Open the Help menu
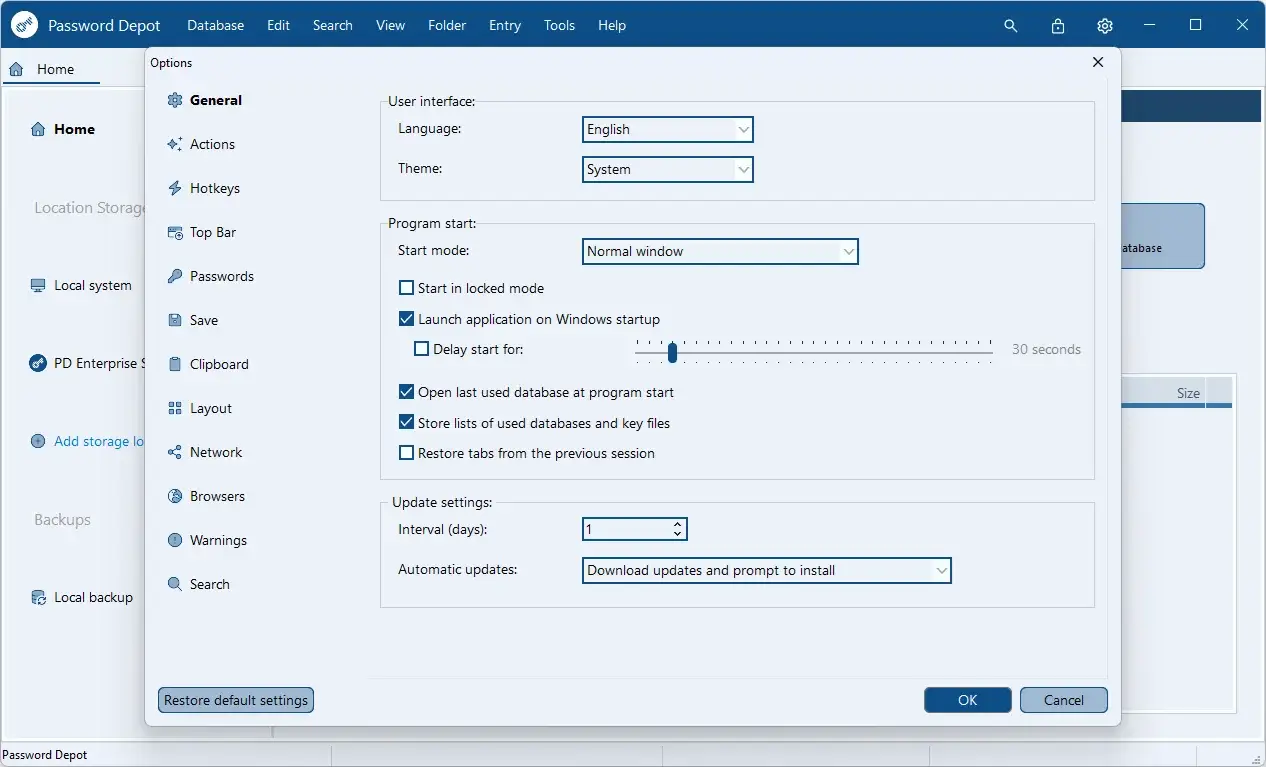1266x767 pixels. (612, 25)
